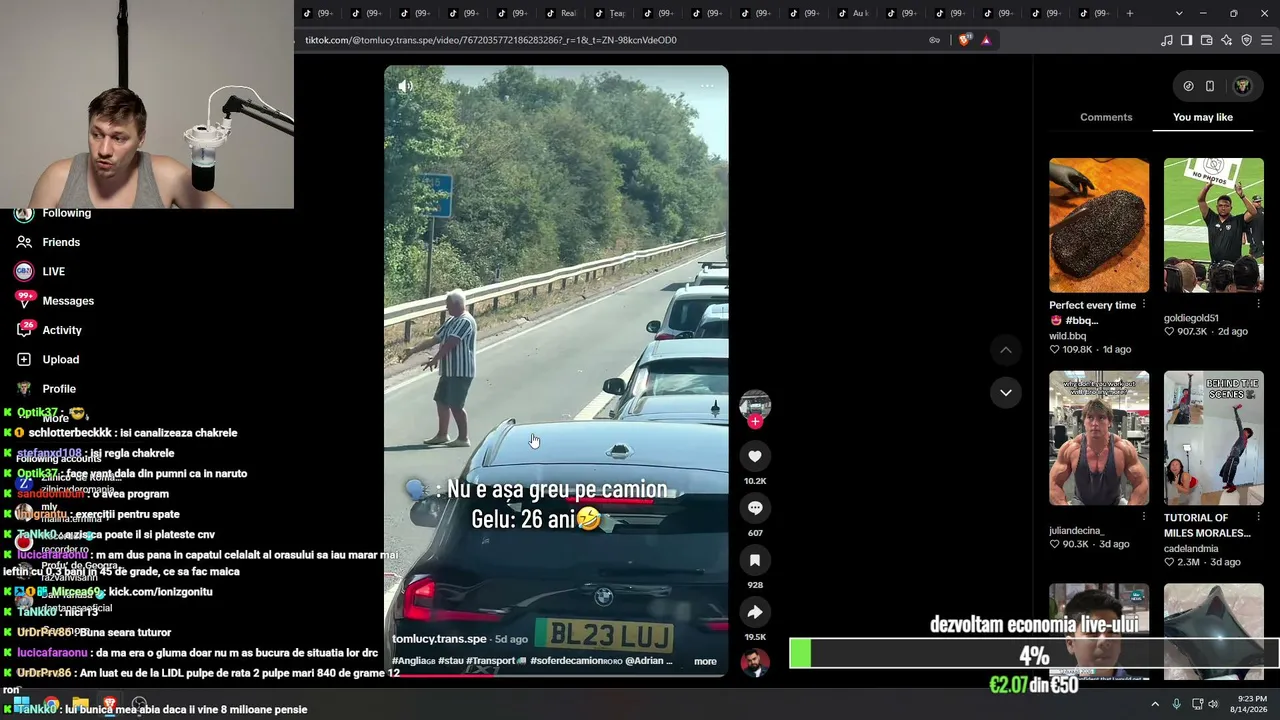The height and width of the screenshot is (720, 1280).
Task: Open the Brave Wallet icon
Action: click(1207, 40)
